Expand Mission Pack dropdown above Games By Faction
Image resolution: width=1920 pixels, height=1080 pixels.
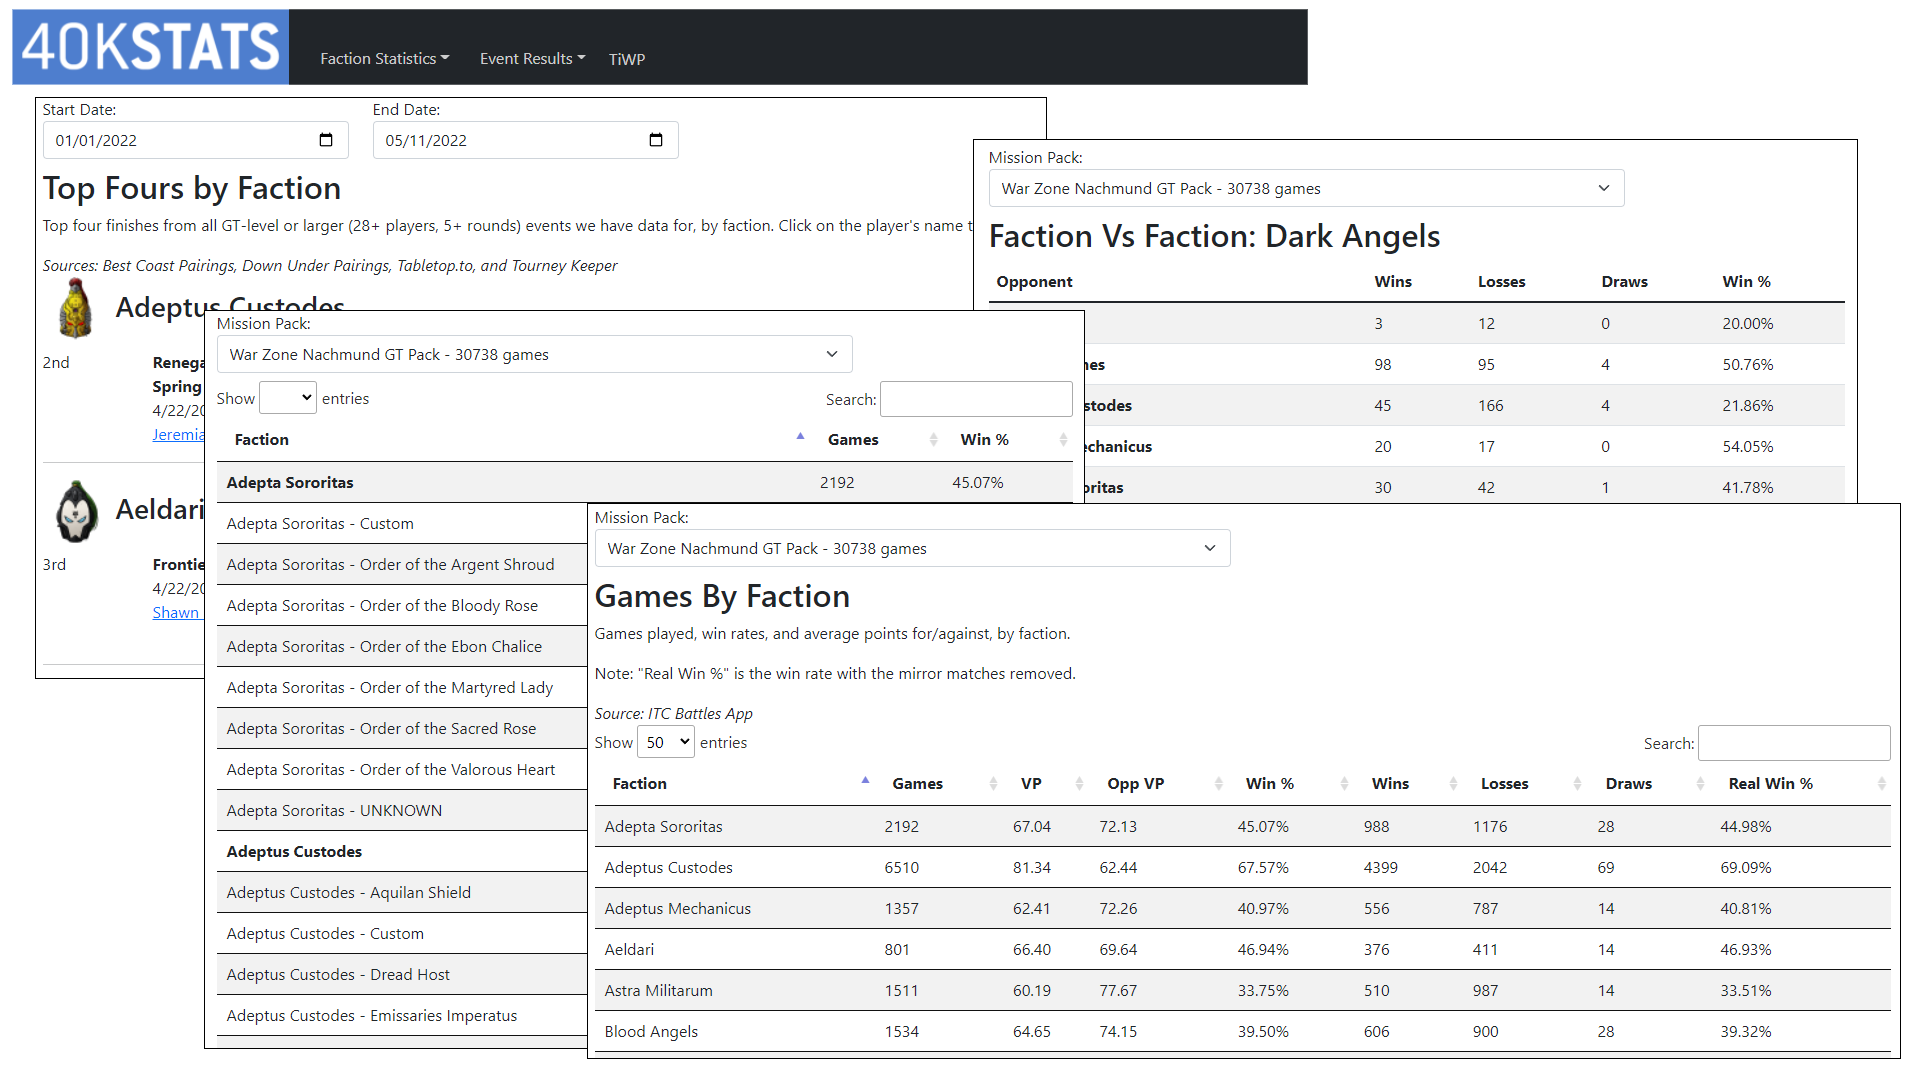912,548
